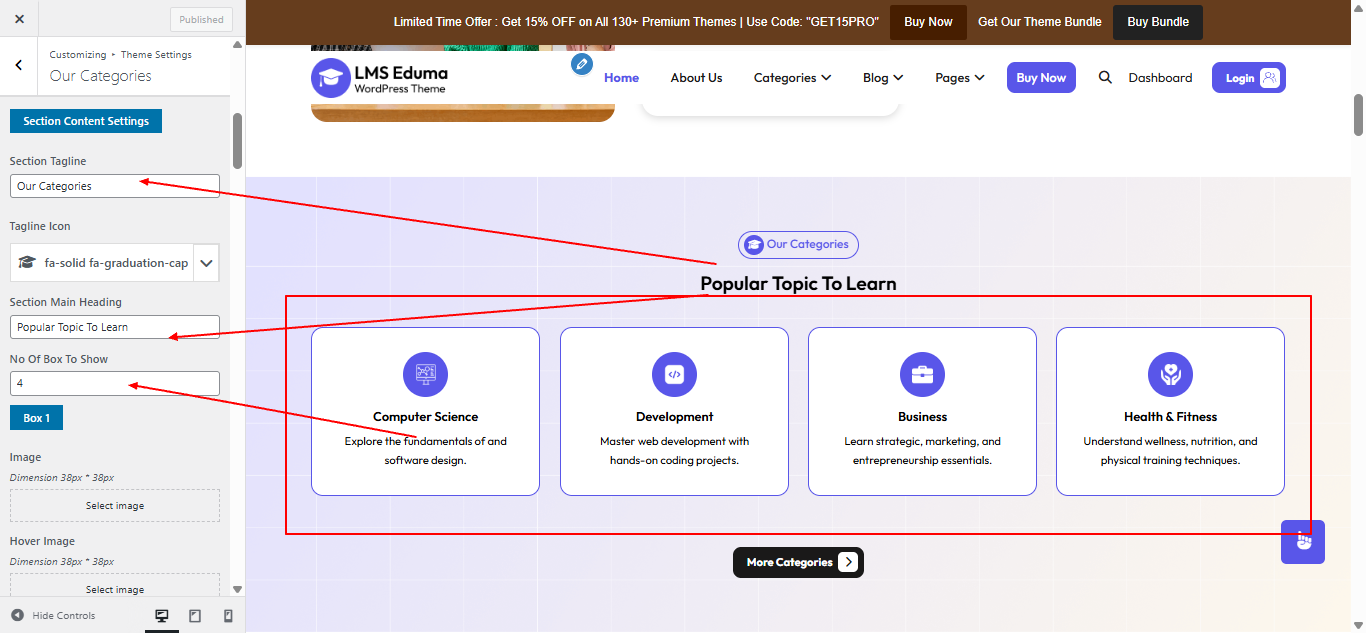Open the Dashboard menu item
This screenshot has width=1366, height=633.
click(1160, 77)
